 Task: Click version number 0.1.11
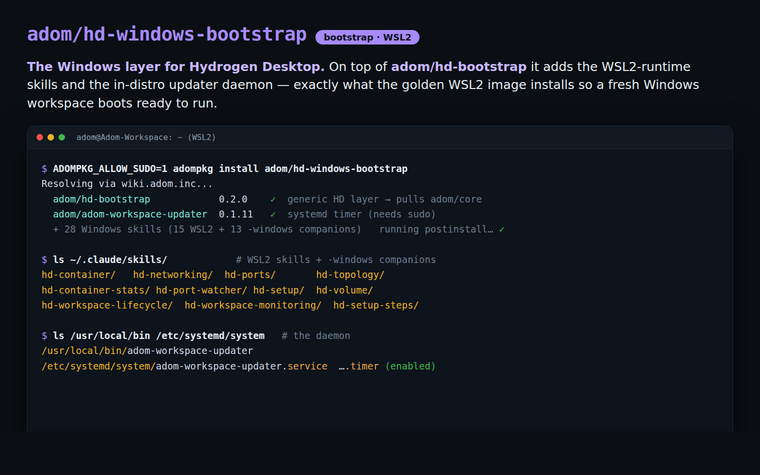pos(236,214)
